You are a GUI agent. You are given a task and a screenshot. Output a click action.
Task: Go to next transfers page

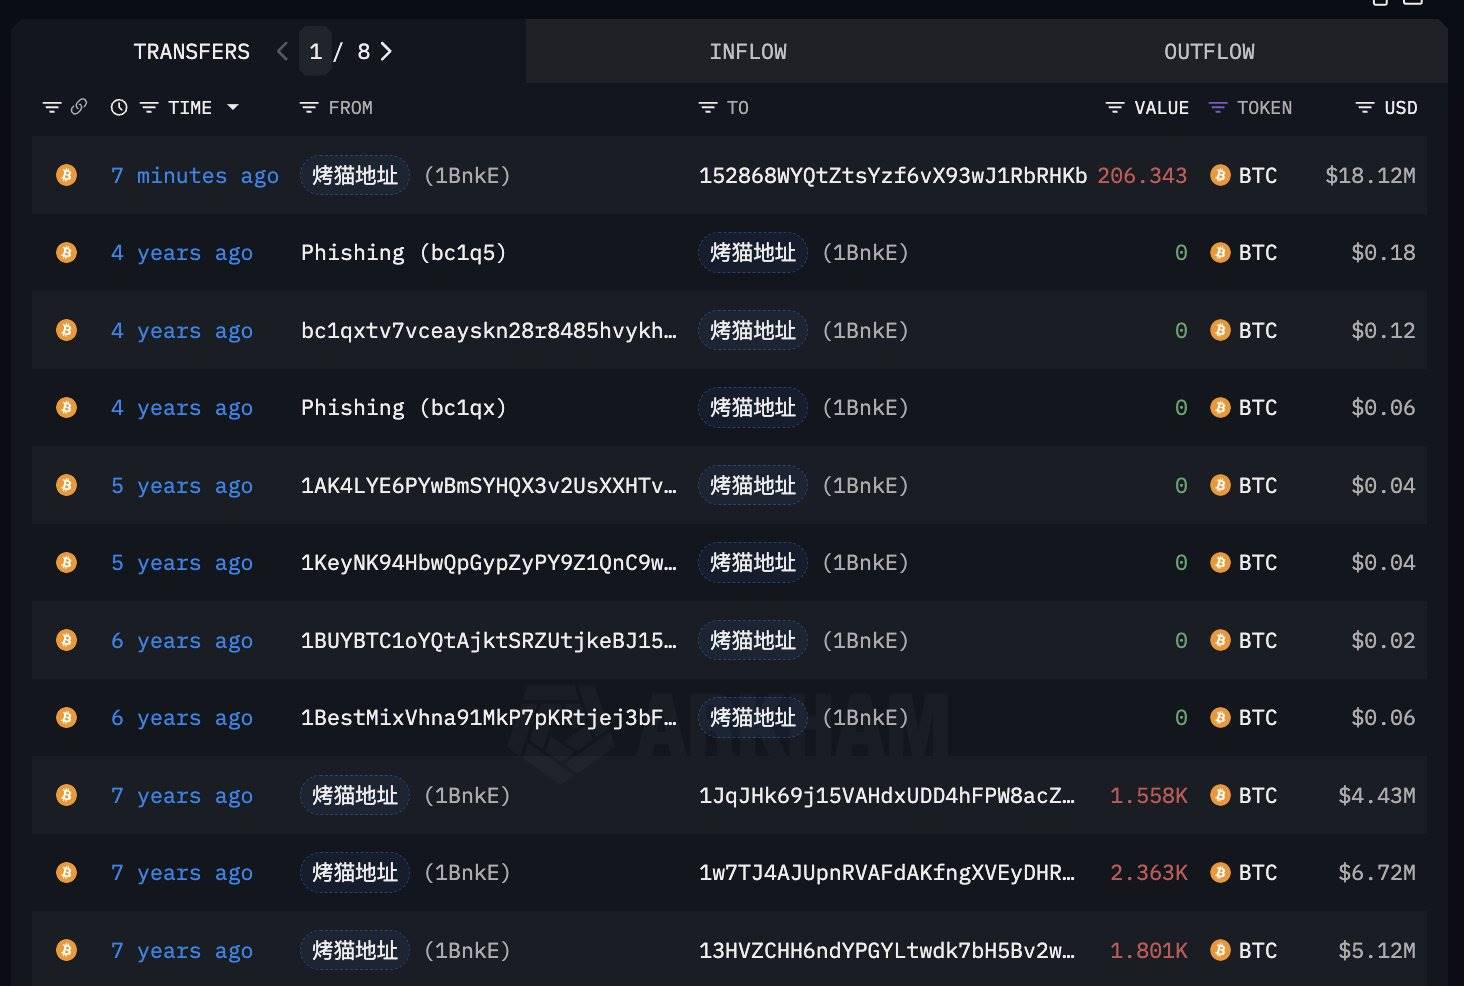[x=386, y=51]
